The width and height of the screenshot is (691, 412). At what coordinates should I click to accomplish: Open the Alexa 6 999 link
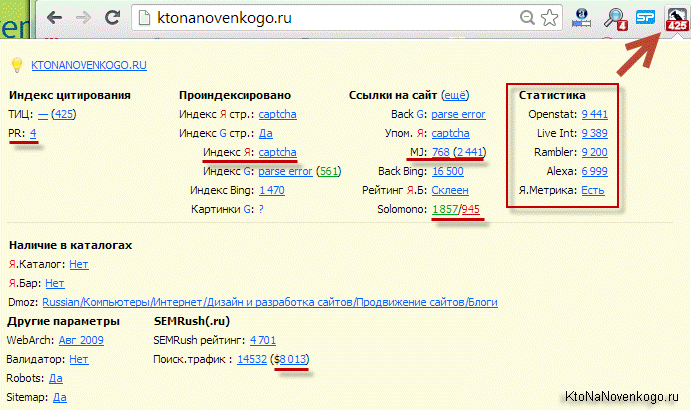click(594, 171)
